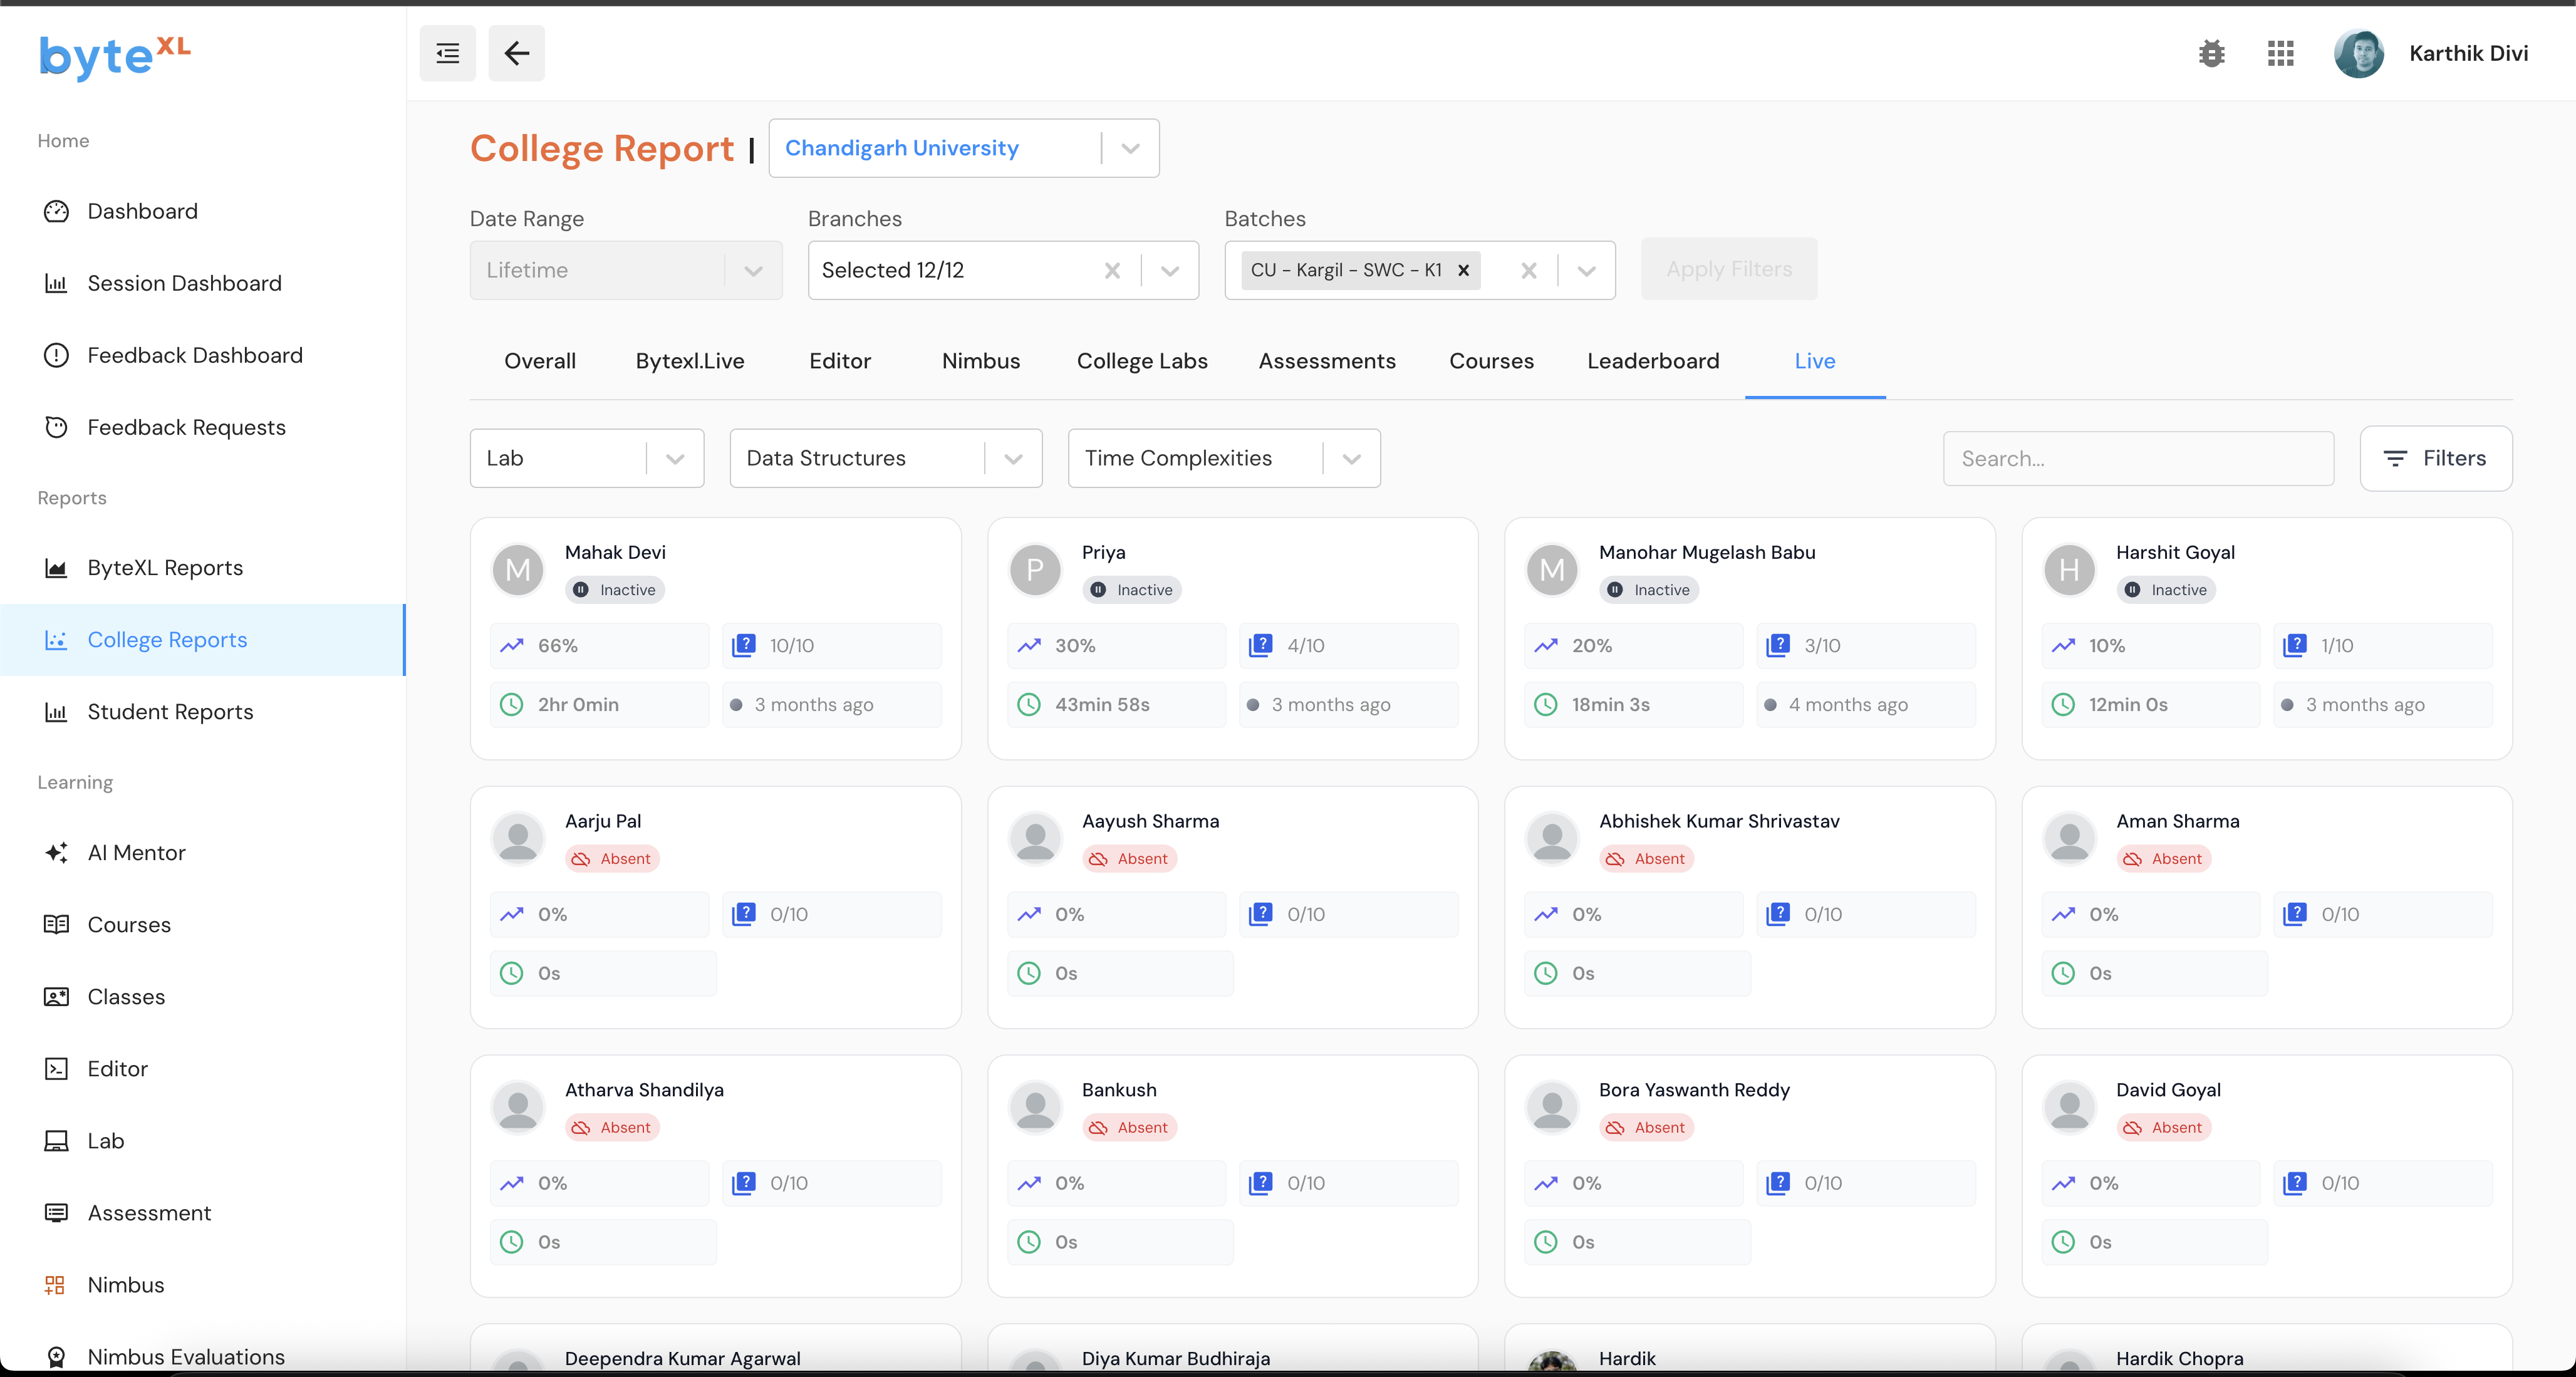Open the Mahak Devi student card
This screenshot has height=1377, width=2576.
click(x=715, y=637)
